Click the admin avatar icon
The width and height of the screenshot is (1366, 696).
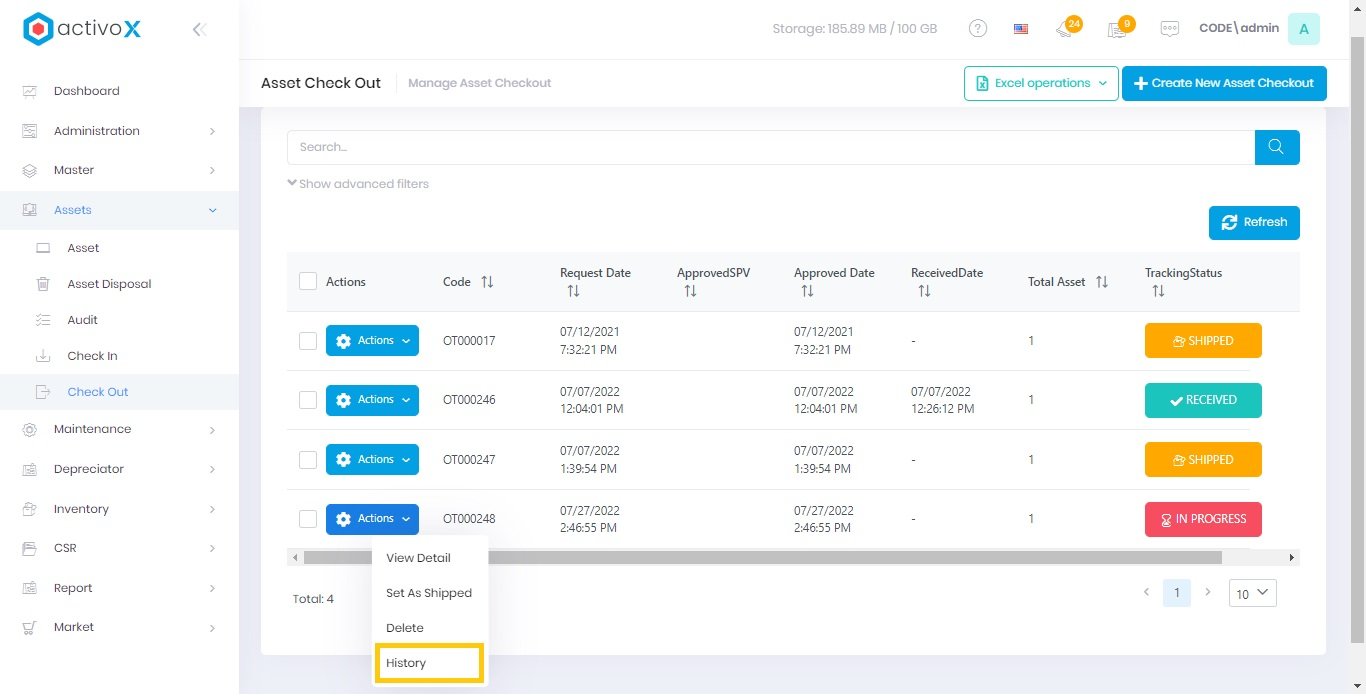point(1303,29)
